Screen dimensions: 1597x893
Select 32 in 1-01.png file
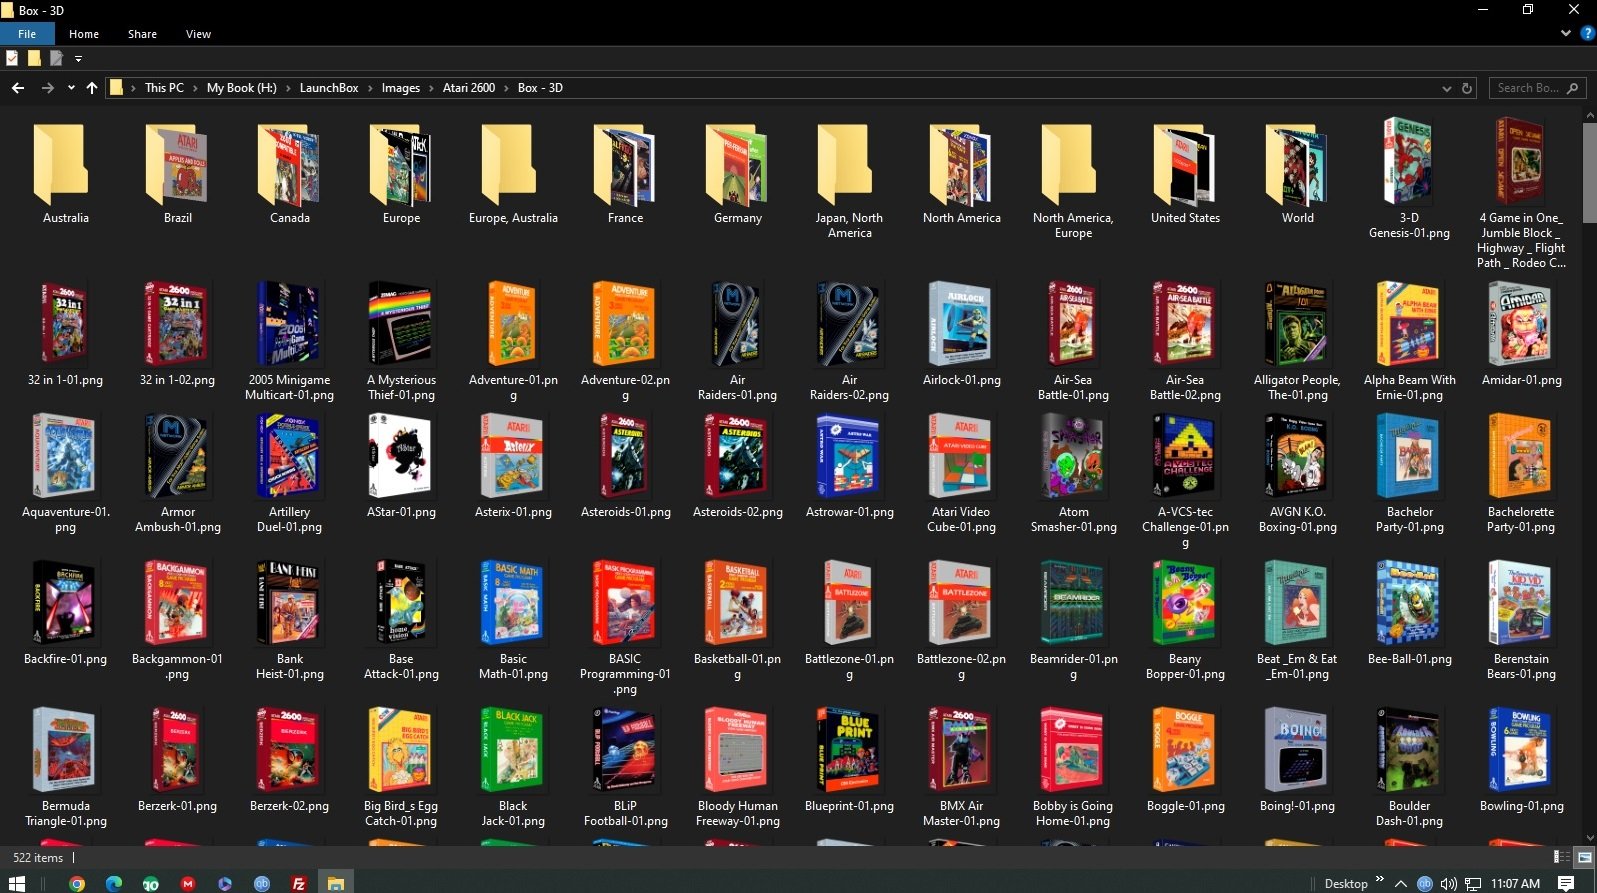pyautogui.click(x=66, y=334)
